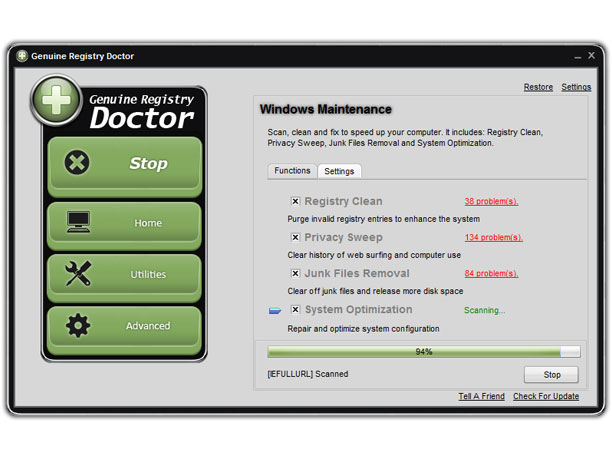Image resolution: width=612 pixels, height=459 pixels.
Task: Click the computer monitor Home icon
Action: (78, 222)
